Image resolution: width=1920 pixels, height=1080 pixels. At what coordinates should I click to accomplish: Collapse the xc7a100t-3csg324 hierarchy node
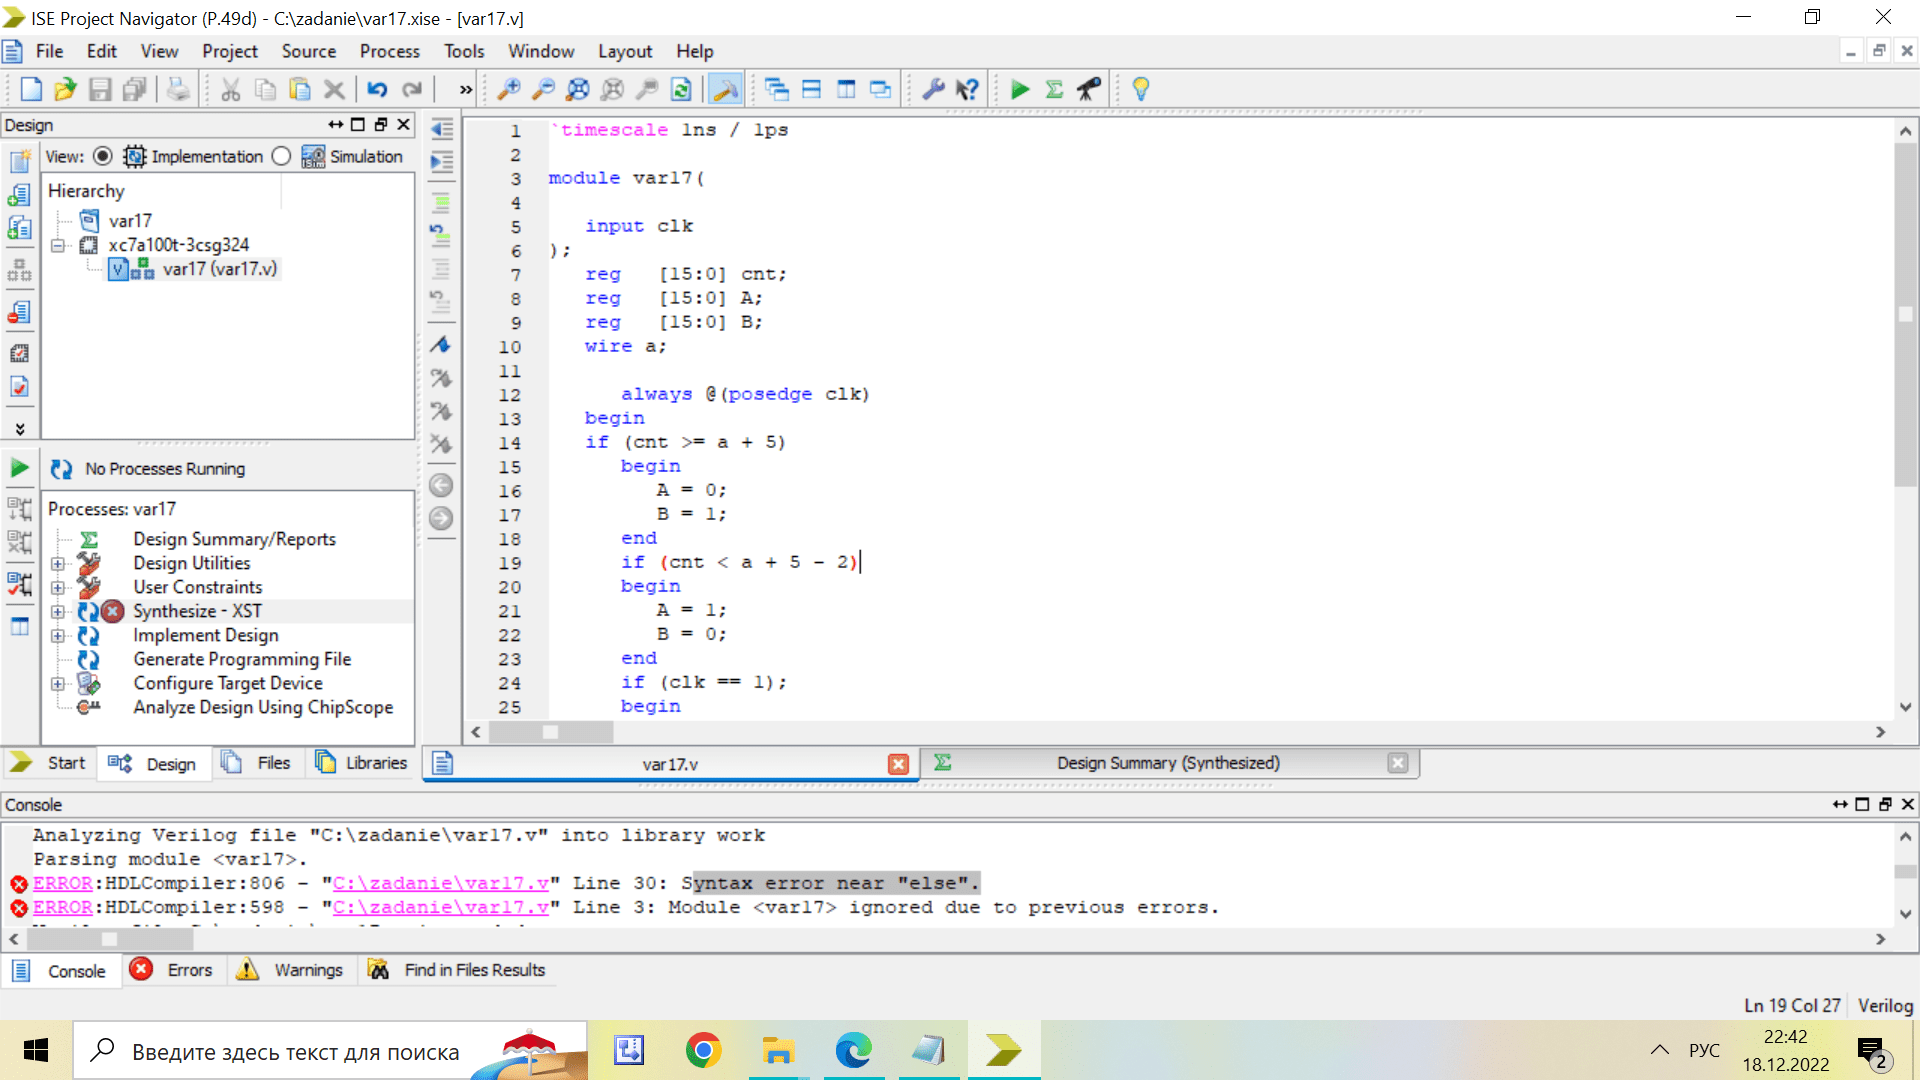58,245
